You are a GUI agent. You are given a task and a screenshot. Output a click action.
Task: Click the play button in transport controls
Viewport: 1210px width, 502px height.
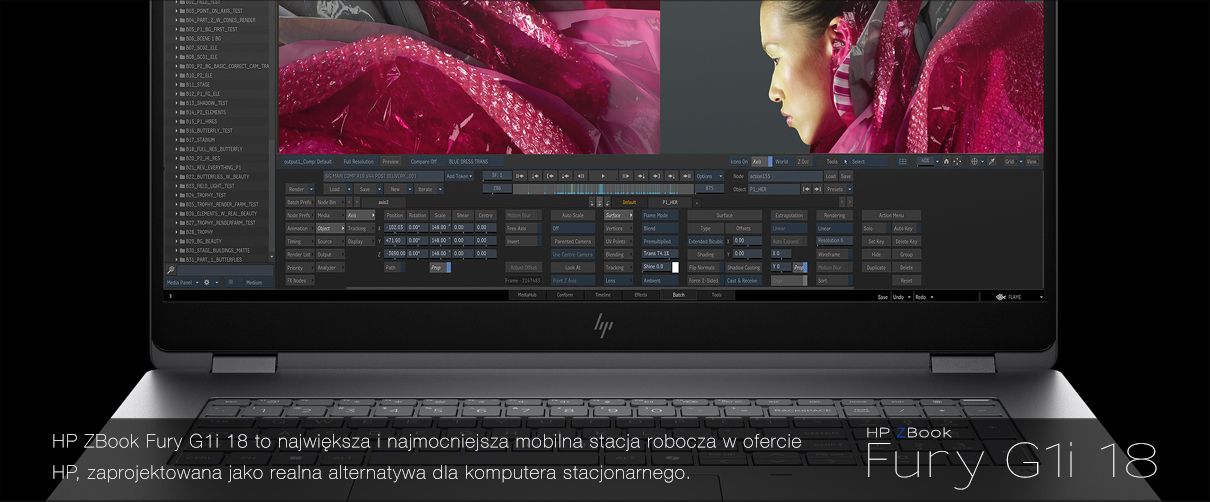click(x=602, y=176)
